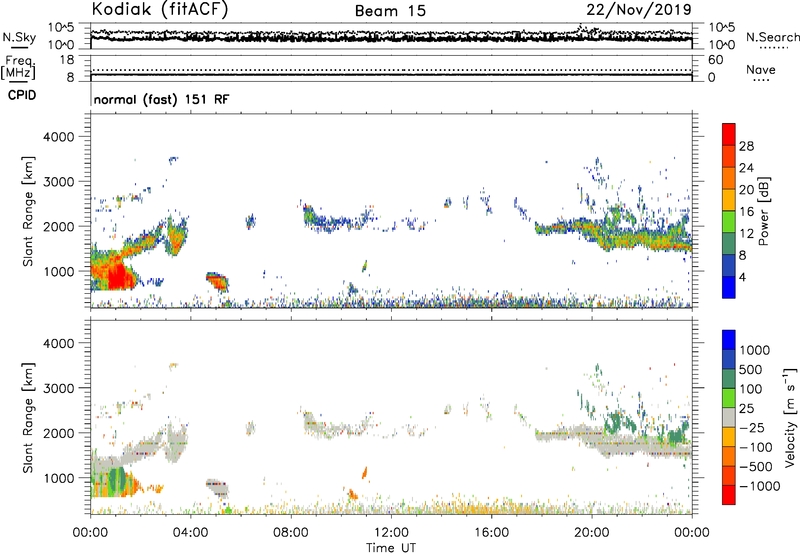Click the 'Freq. [MHz]' axis label

click(18, 67)
